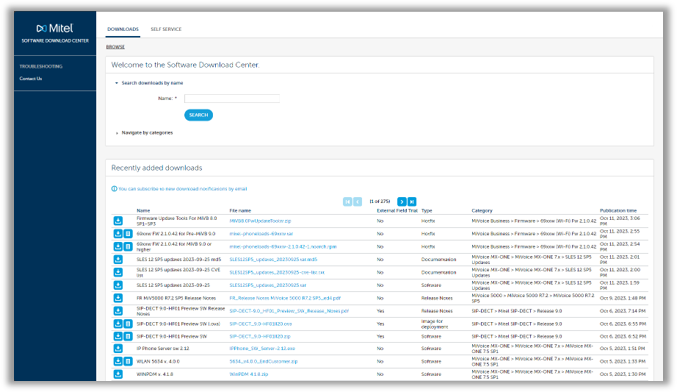677x392 pixels.
Task: Open SLES12SP5_updates_20230925.tar link
Action: click(268, 285)
